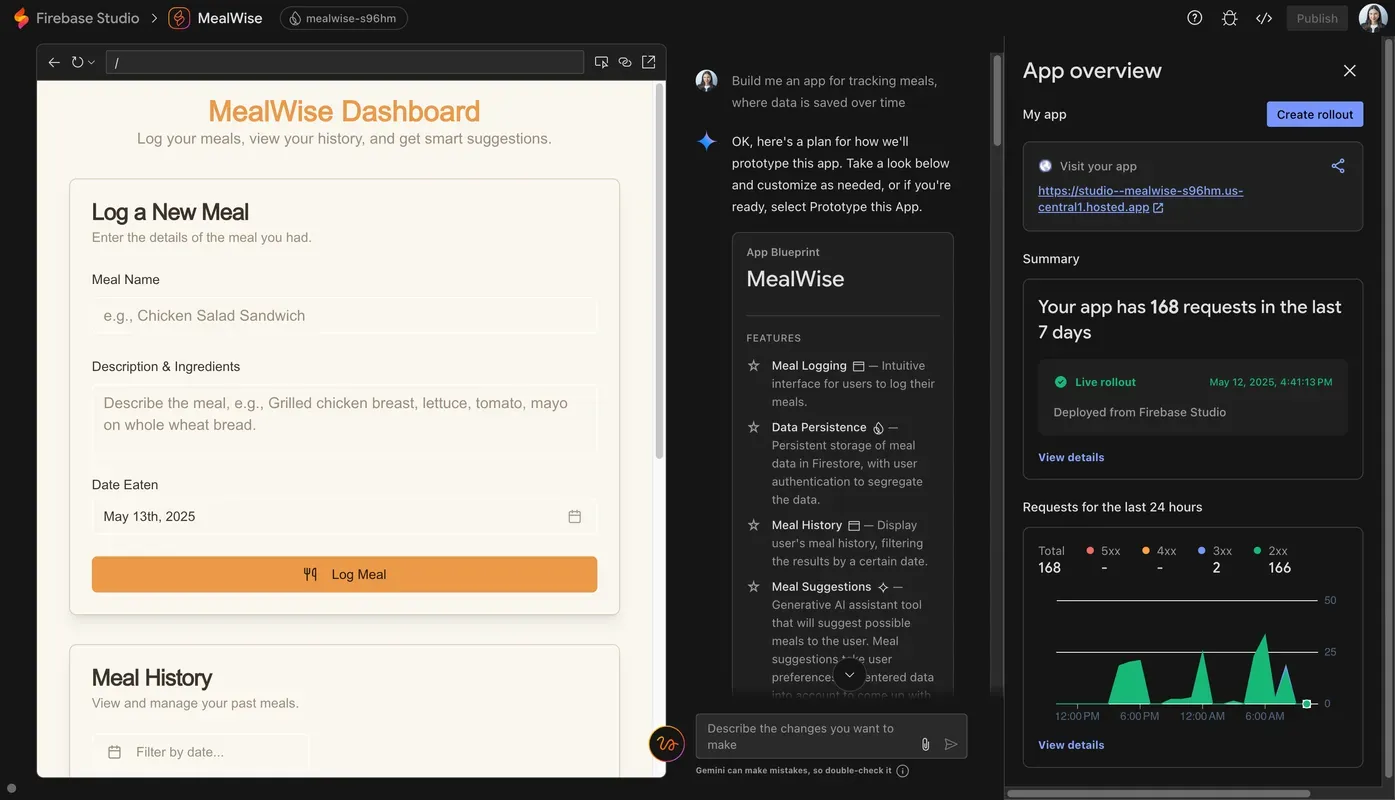Click the Log Meal button
Viewport: 1395px width, 800px height.
[344, 574]
